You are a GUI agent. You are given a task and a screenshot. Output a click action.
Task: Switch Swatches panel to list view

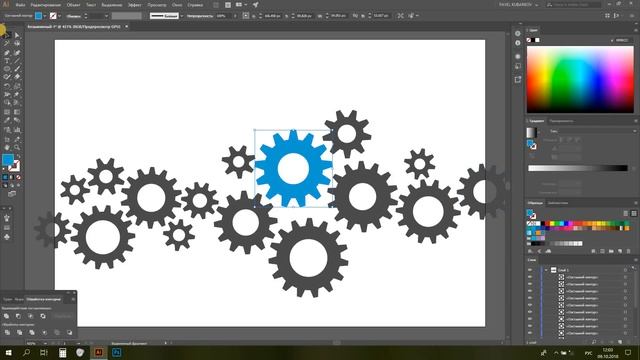tap(626, 213)
